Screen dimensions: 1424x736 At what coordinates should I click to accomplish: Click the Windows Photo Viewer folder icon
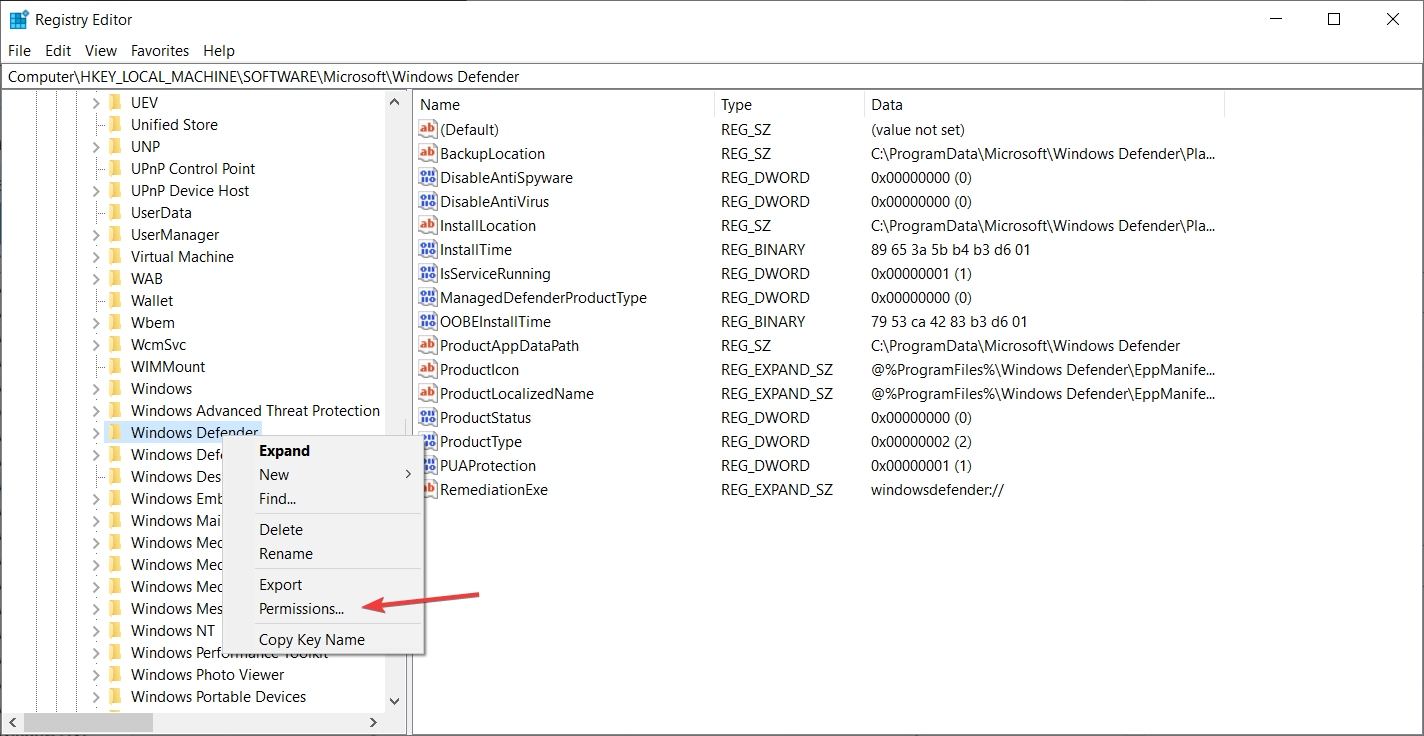pyautogui.click(x=115, y=674)
